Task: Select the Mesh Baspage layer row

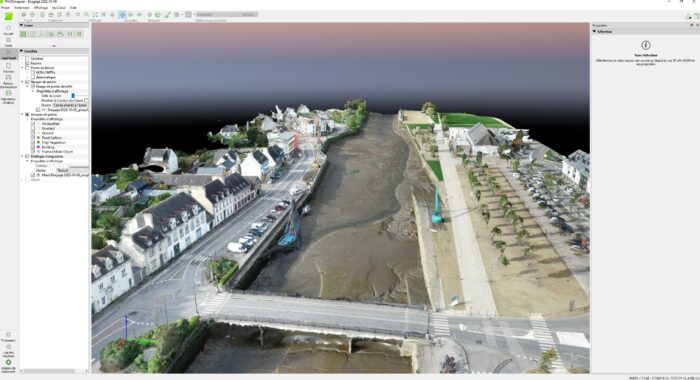Action: [x=65, y=175]
